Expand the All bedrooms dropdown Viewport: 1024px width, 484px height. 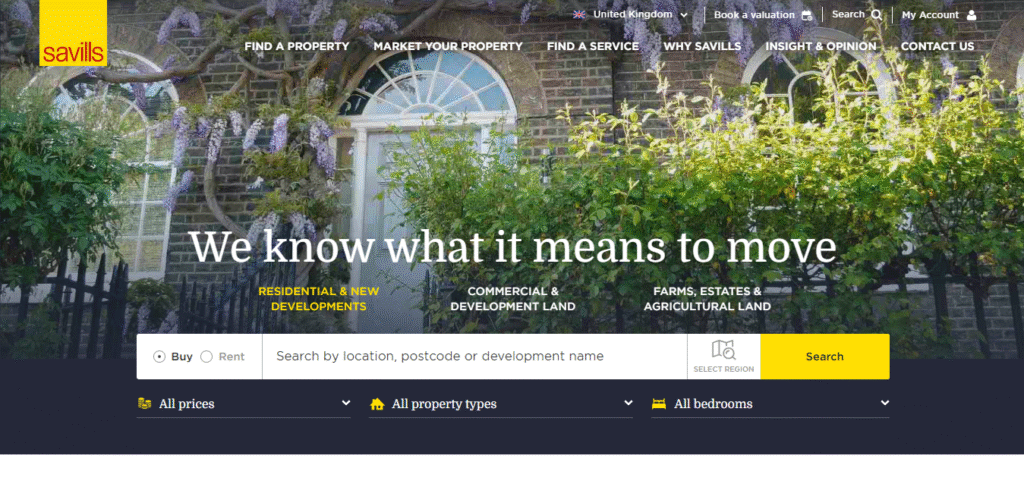pos(771,404)
